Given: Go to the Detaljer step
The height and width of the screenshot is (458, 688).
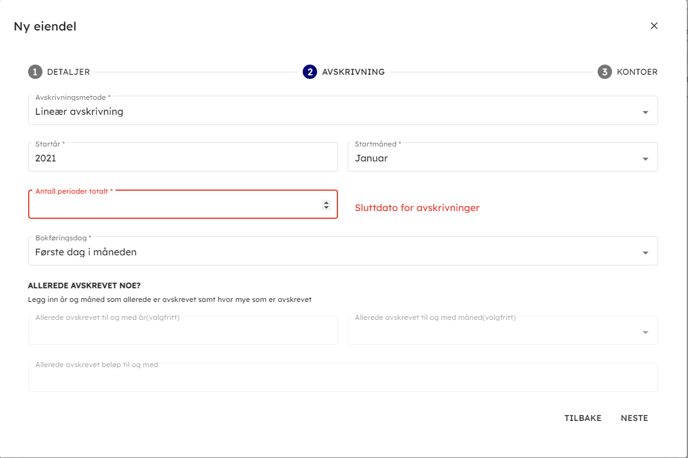Looking at the screenshot, I should (68, 72).
